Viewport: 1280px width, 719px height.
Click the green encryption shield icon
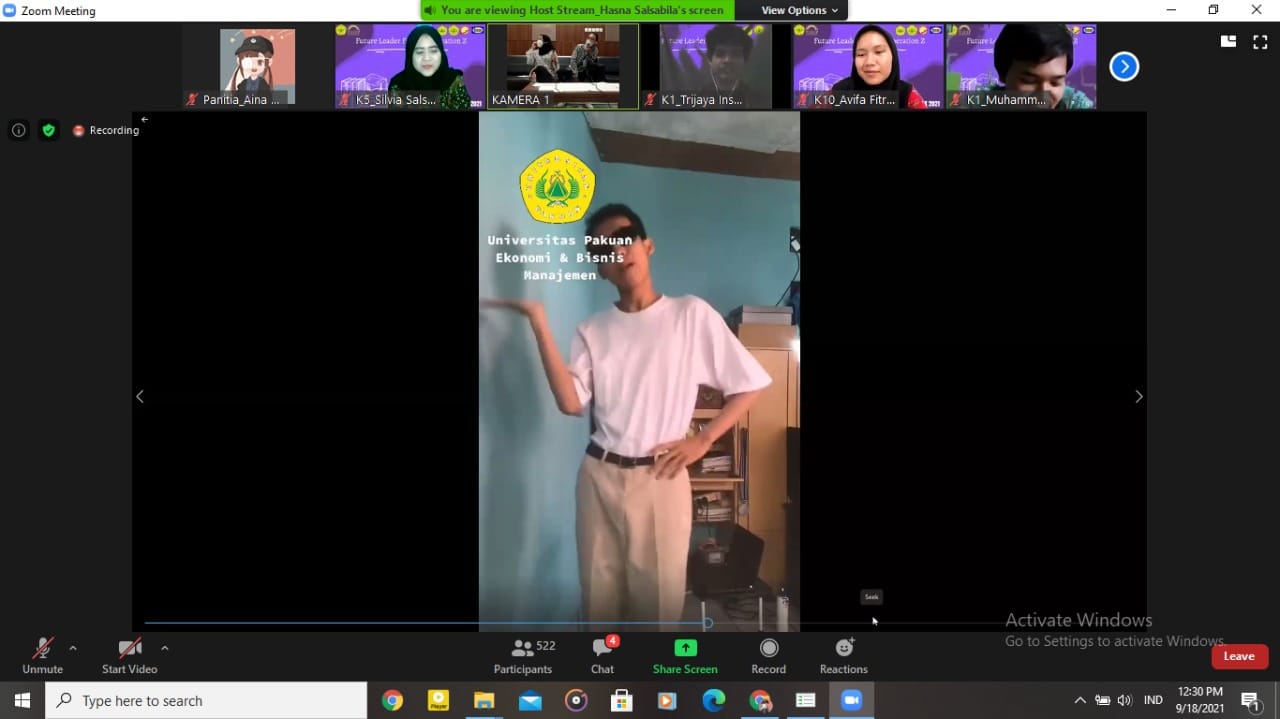(48, 130)
